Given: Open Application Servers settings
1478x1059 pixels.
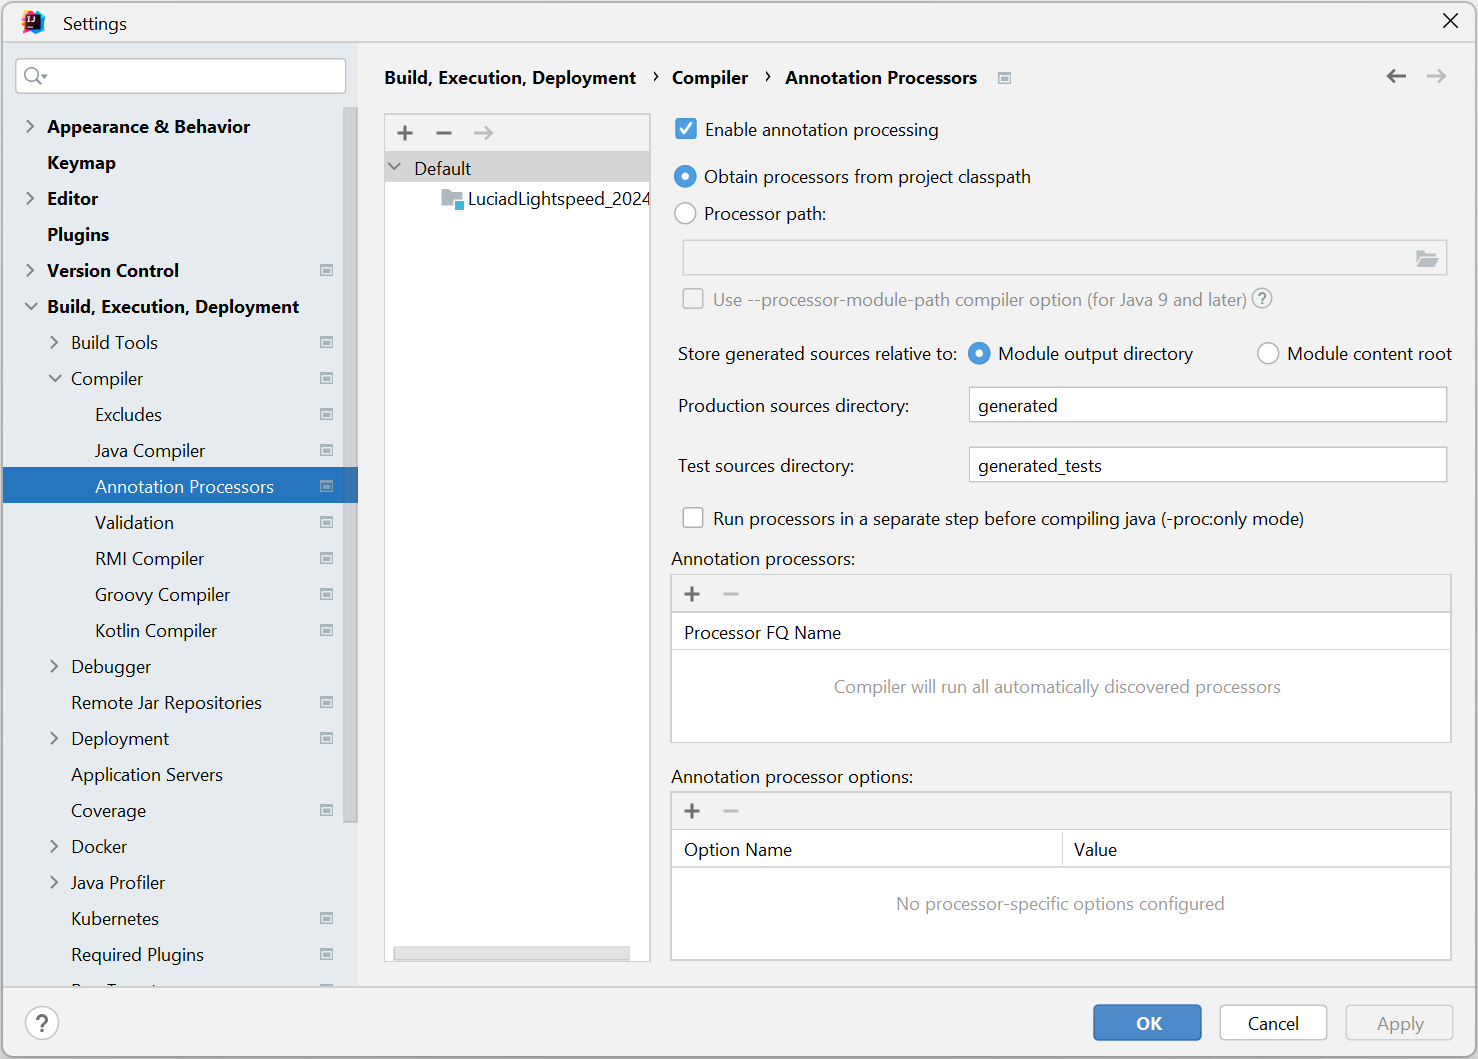Looking at the screenshot, I should pyautogui.click(x=147, y=774).
